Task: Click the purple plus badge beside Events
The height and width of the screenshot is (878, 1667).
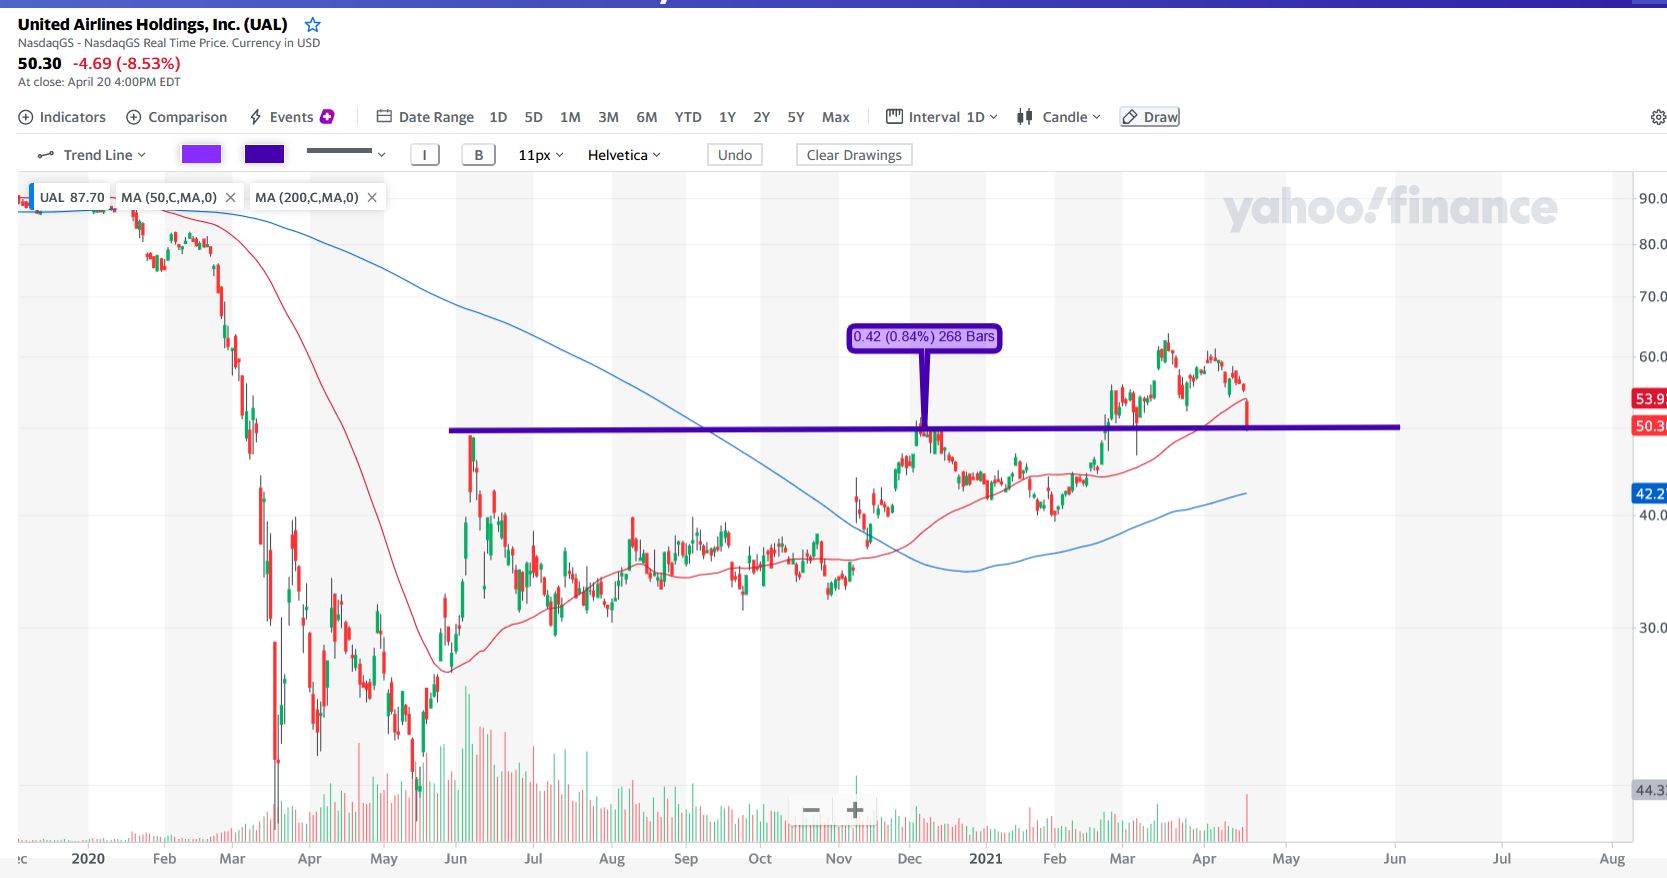Action: click(x=327, y=117)
